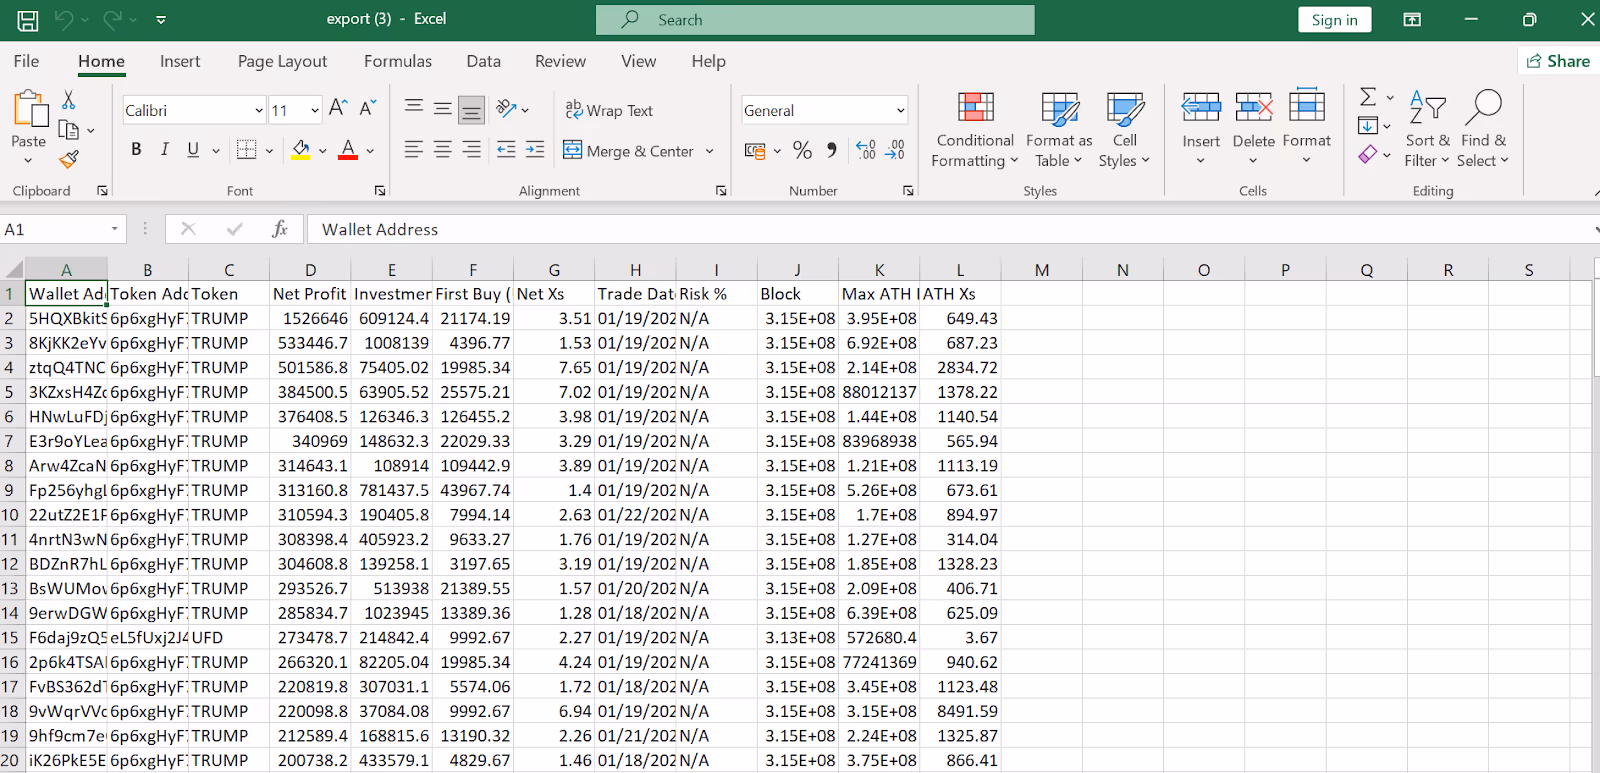Screen dimensions: 1600x773
Task: Open Find & Select menu
Action: [x=1483, y=129]
